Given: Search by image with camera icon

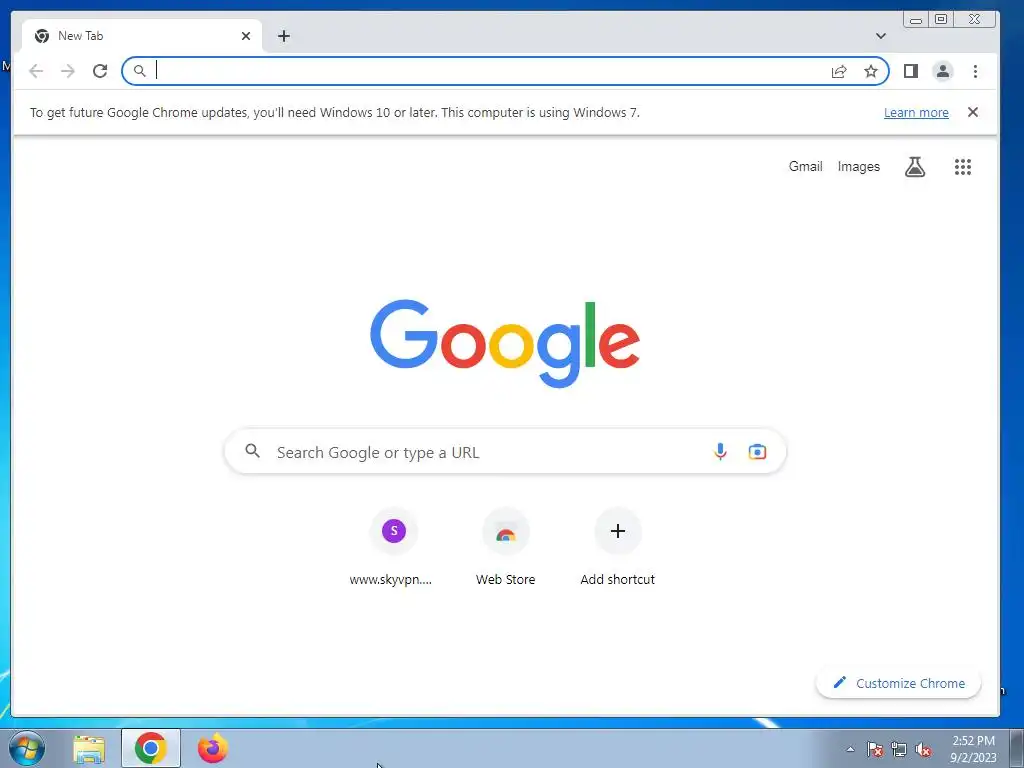Looking at the screenshot, I should (758, 452).
